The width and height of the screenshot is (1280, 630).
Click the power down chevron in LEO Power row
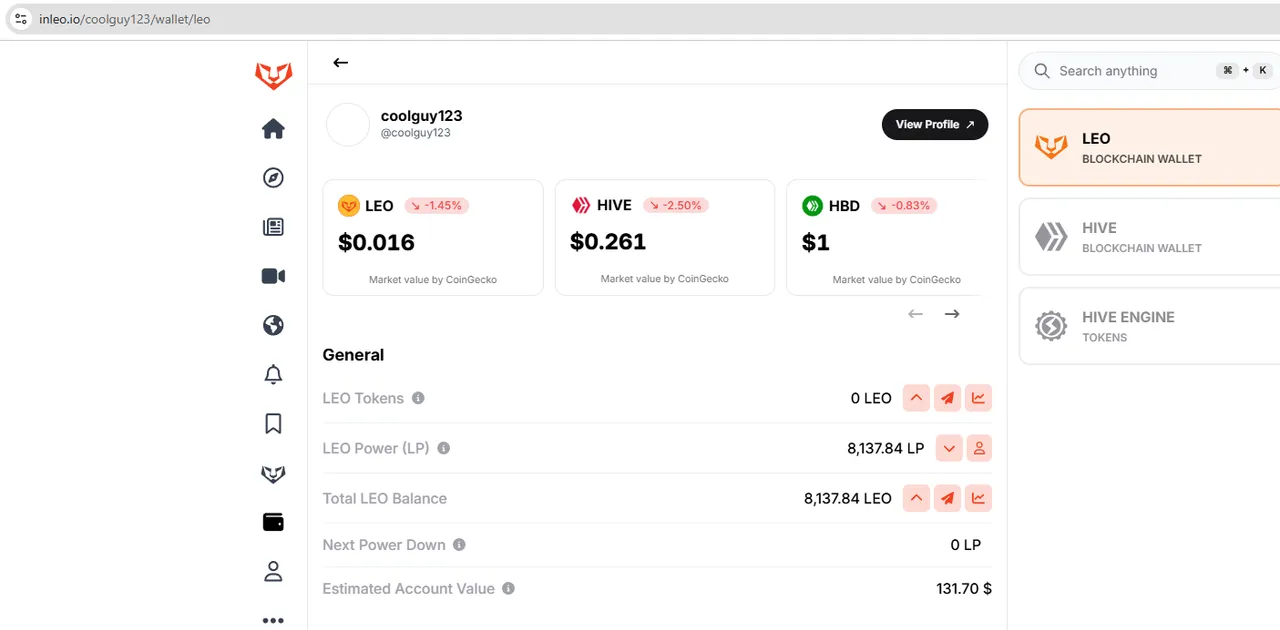(949, 448)
